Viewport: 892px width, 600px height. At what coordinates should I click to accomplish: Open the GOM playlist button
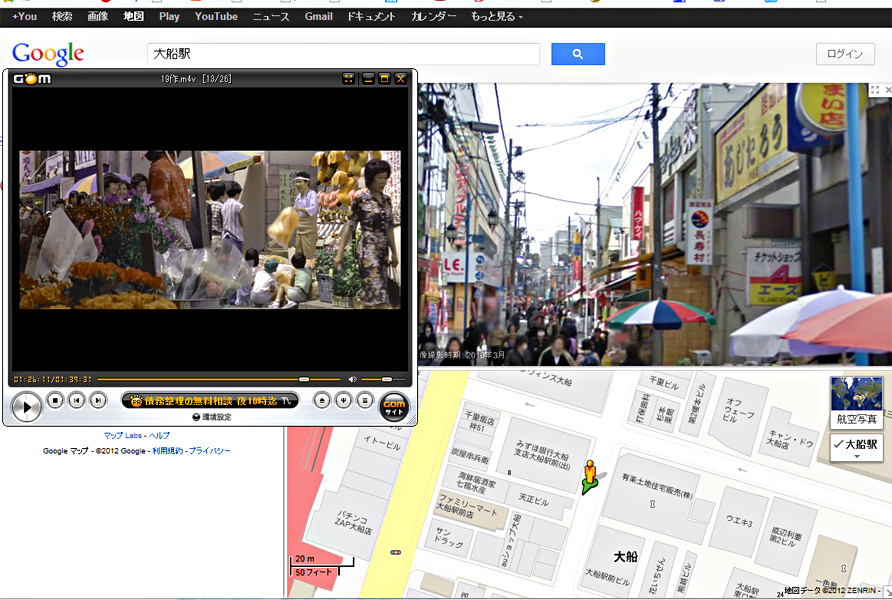click(x=365, y=400)
